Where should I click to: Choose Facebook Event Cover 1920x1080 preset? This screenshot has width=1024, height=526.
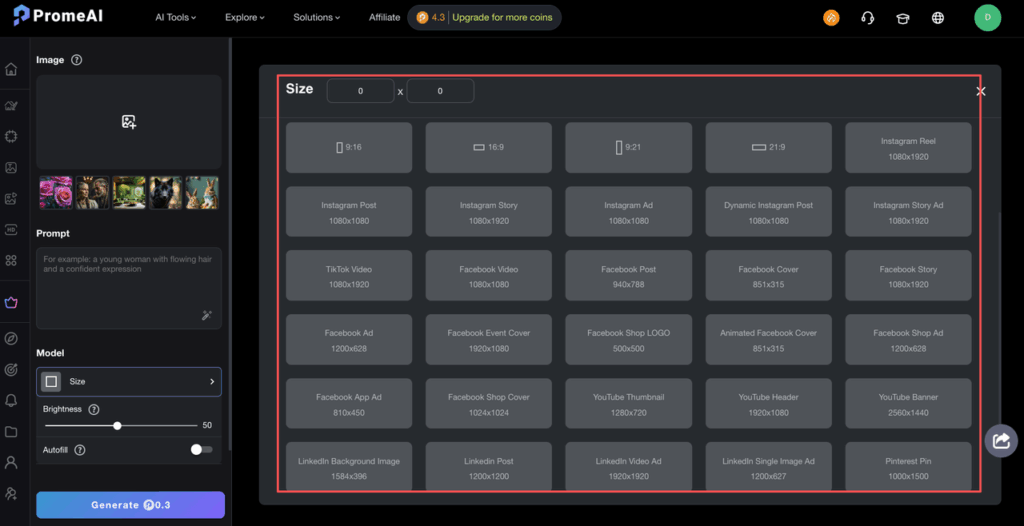488,340
